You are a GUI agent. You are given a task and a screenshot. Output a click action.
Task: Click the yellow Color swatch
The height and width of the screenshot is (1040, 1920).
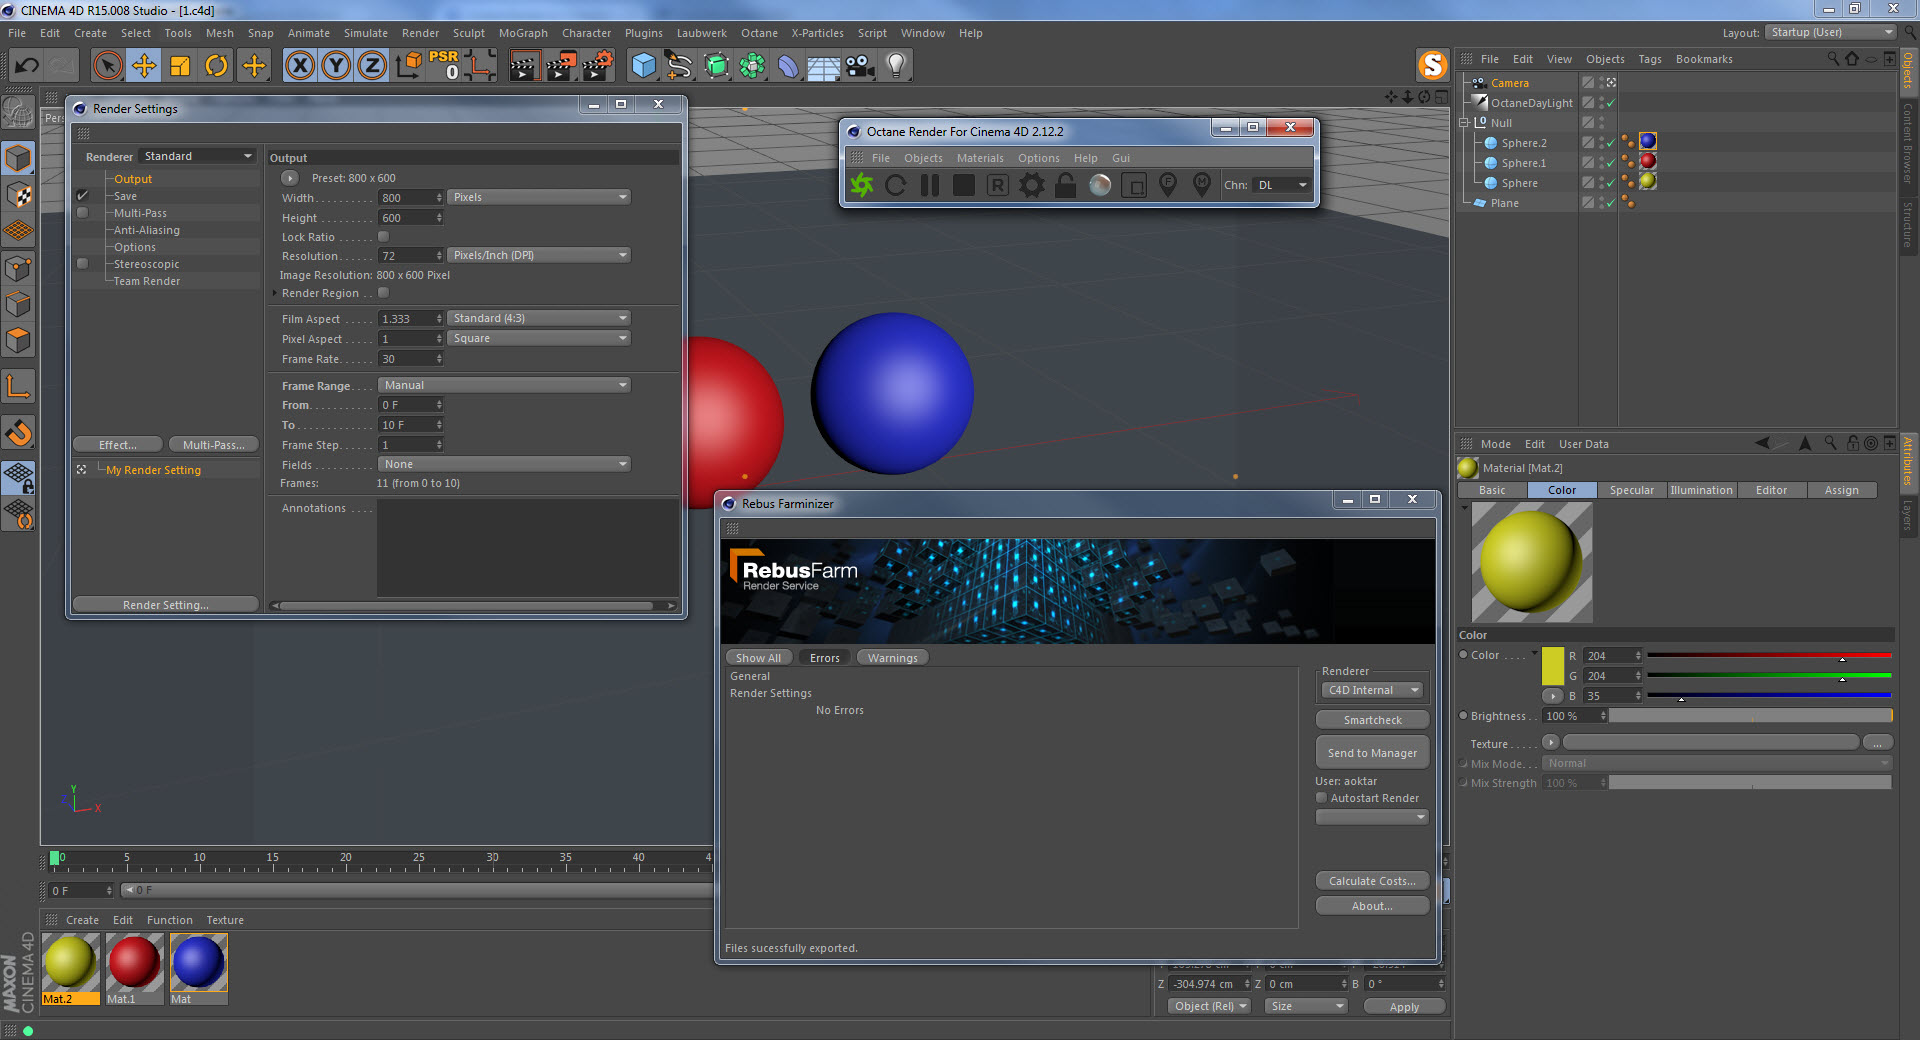[x=1552, y=666]
